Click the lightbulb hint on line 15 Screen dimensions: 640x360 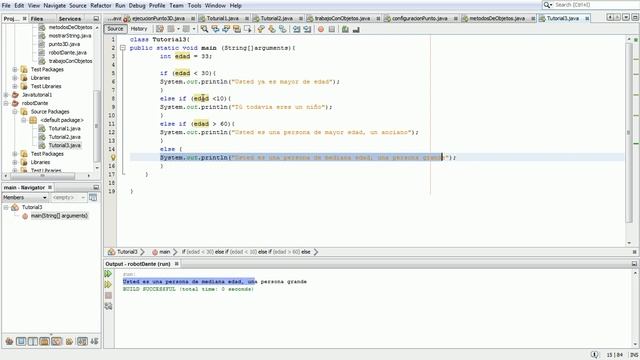(x=113, y=158)
